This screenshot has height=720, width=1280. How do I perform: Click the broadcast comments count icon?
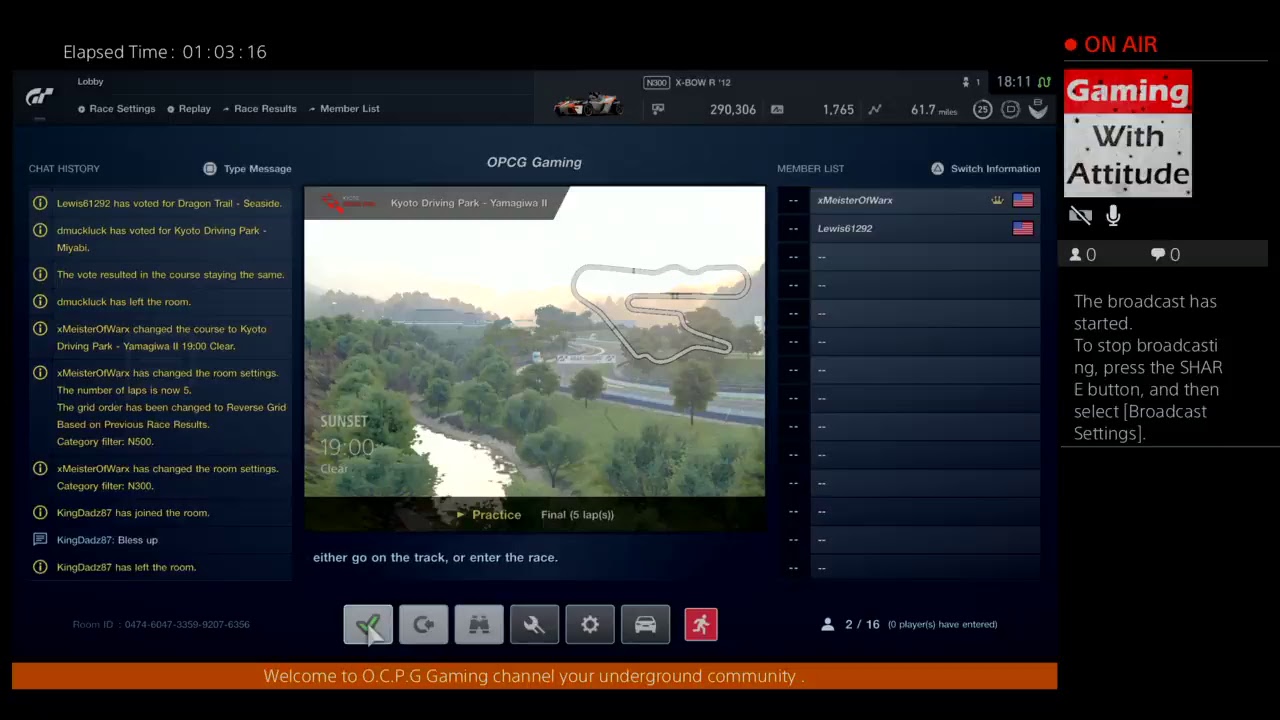click(1158, 255)
